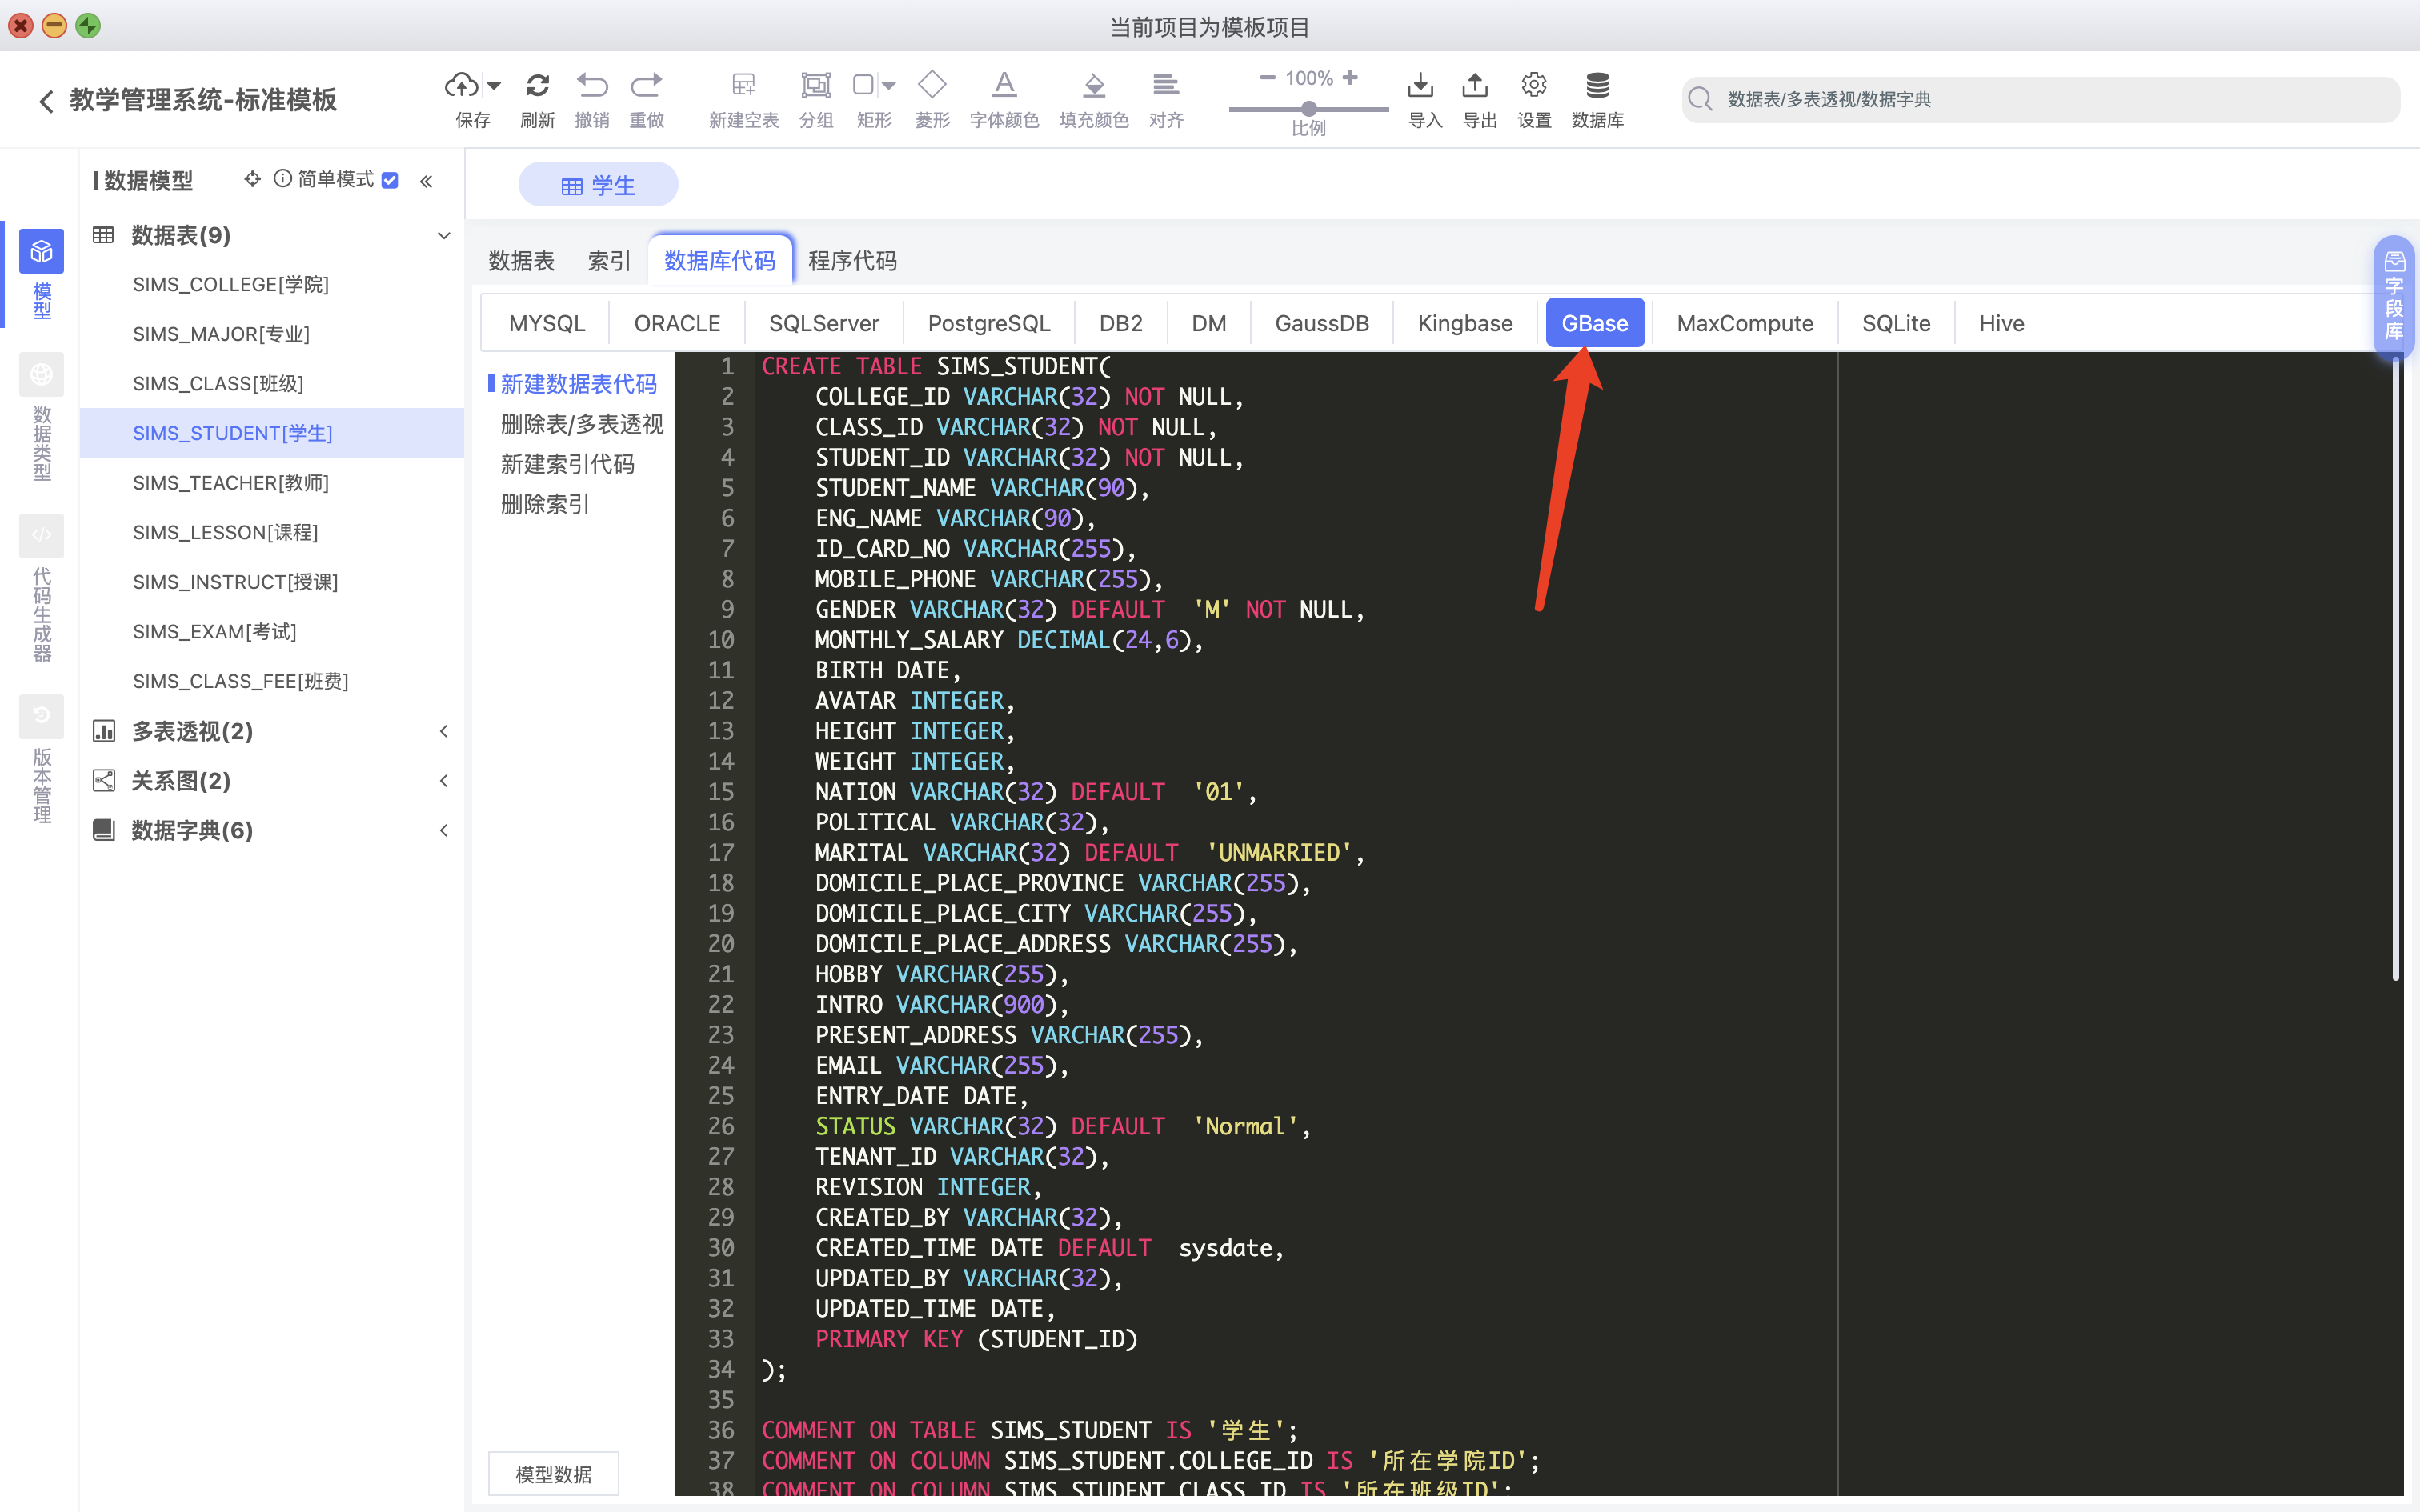Click the Export upload icon

[x=1475, y=86]
